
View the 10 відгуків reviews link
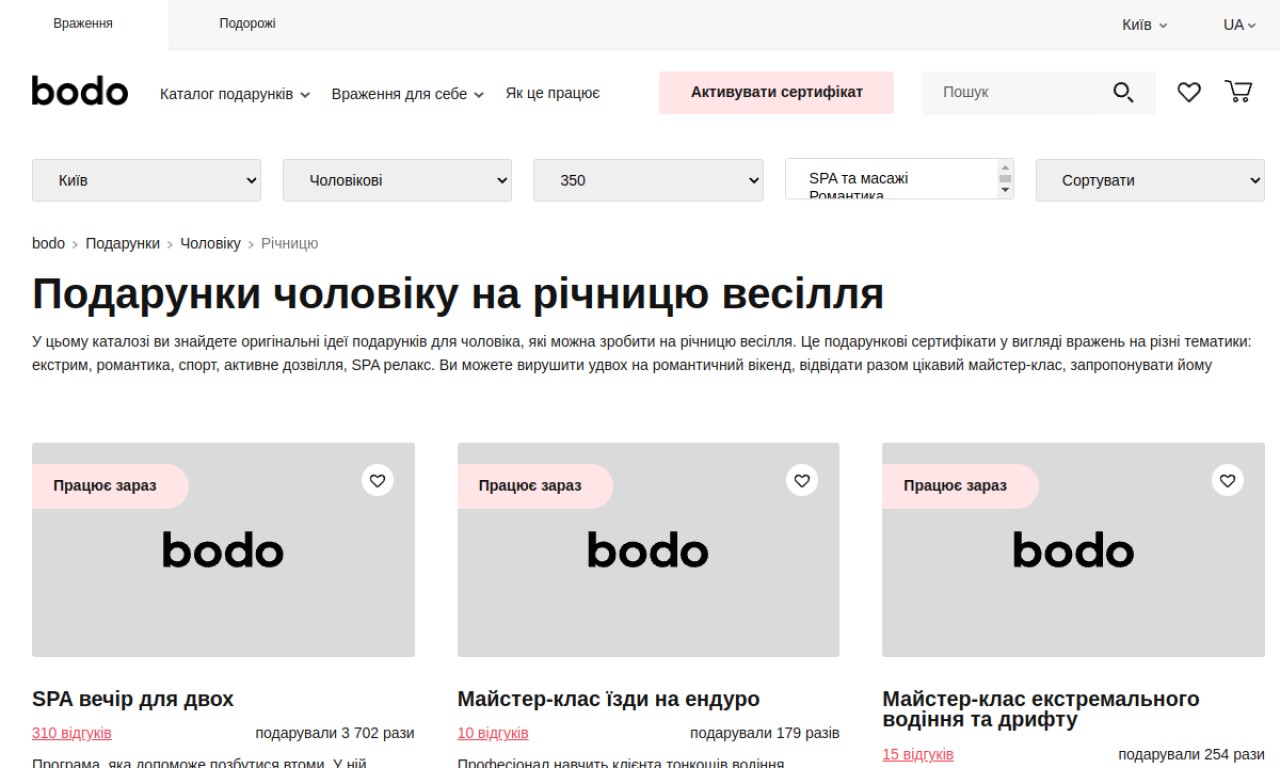pyautogui.click(x=493, y=733)
